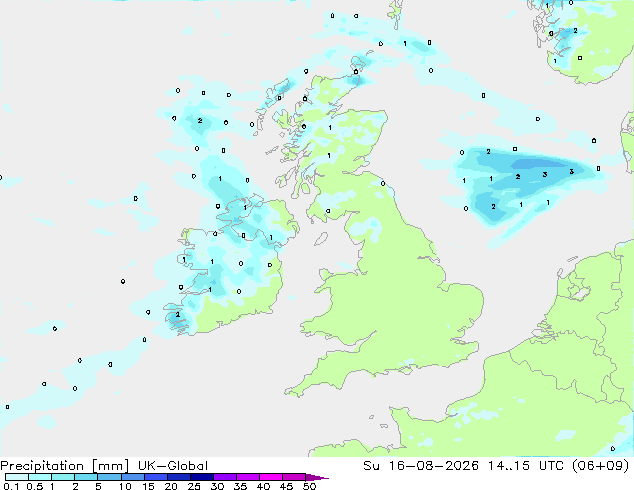Select the 30–35 mm purple legend swatch
This screenshot has height=490, width=634.
pyautogui.click(x=225, y=477)
